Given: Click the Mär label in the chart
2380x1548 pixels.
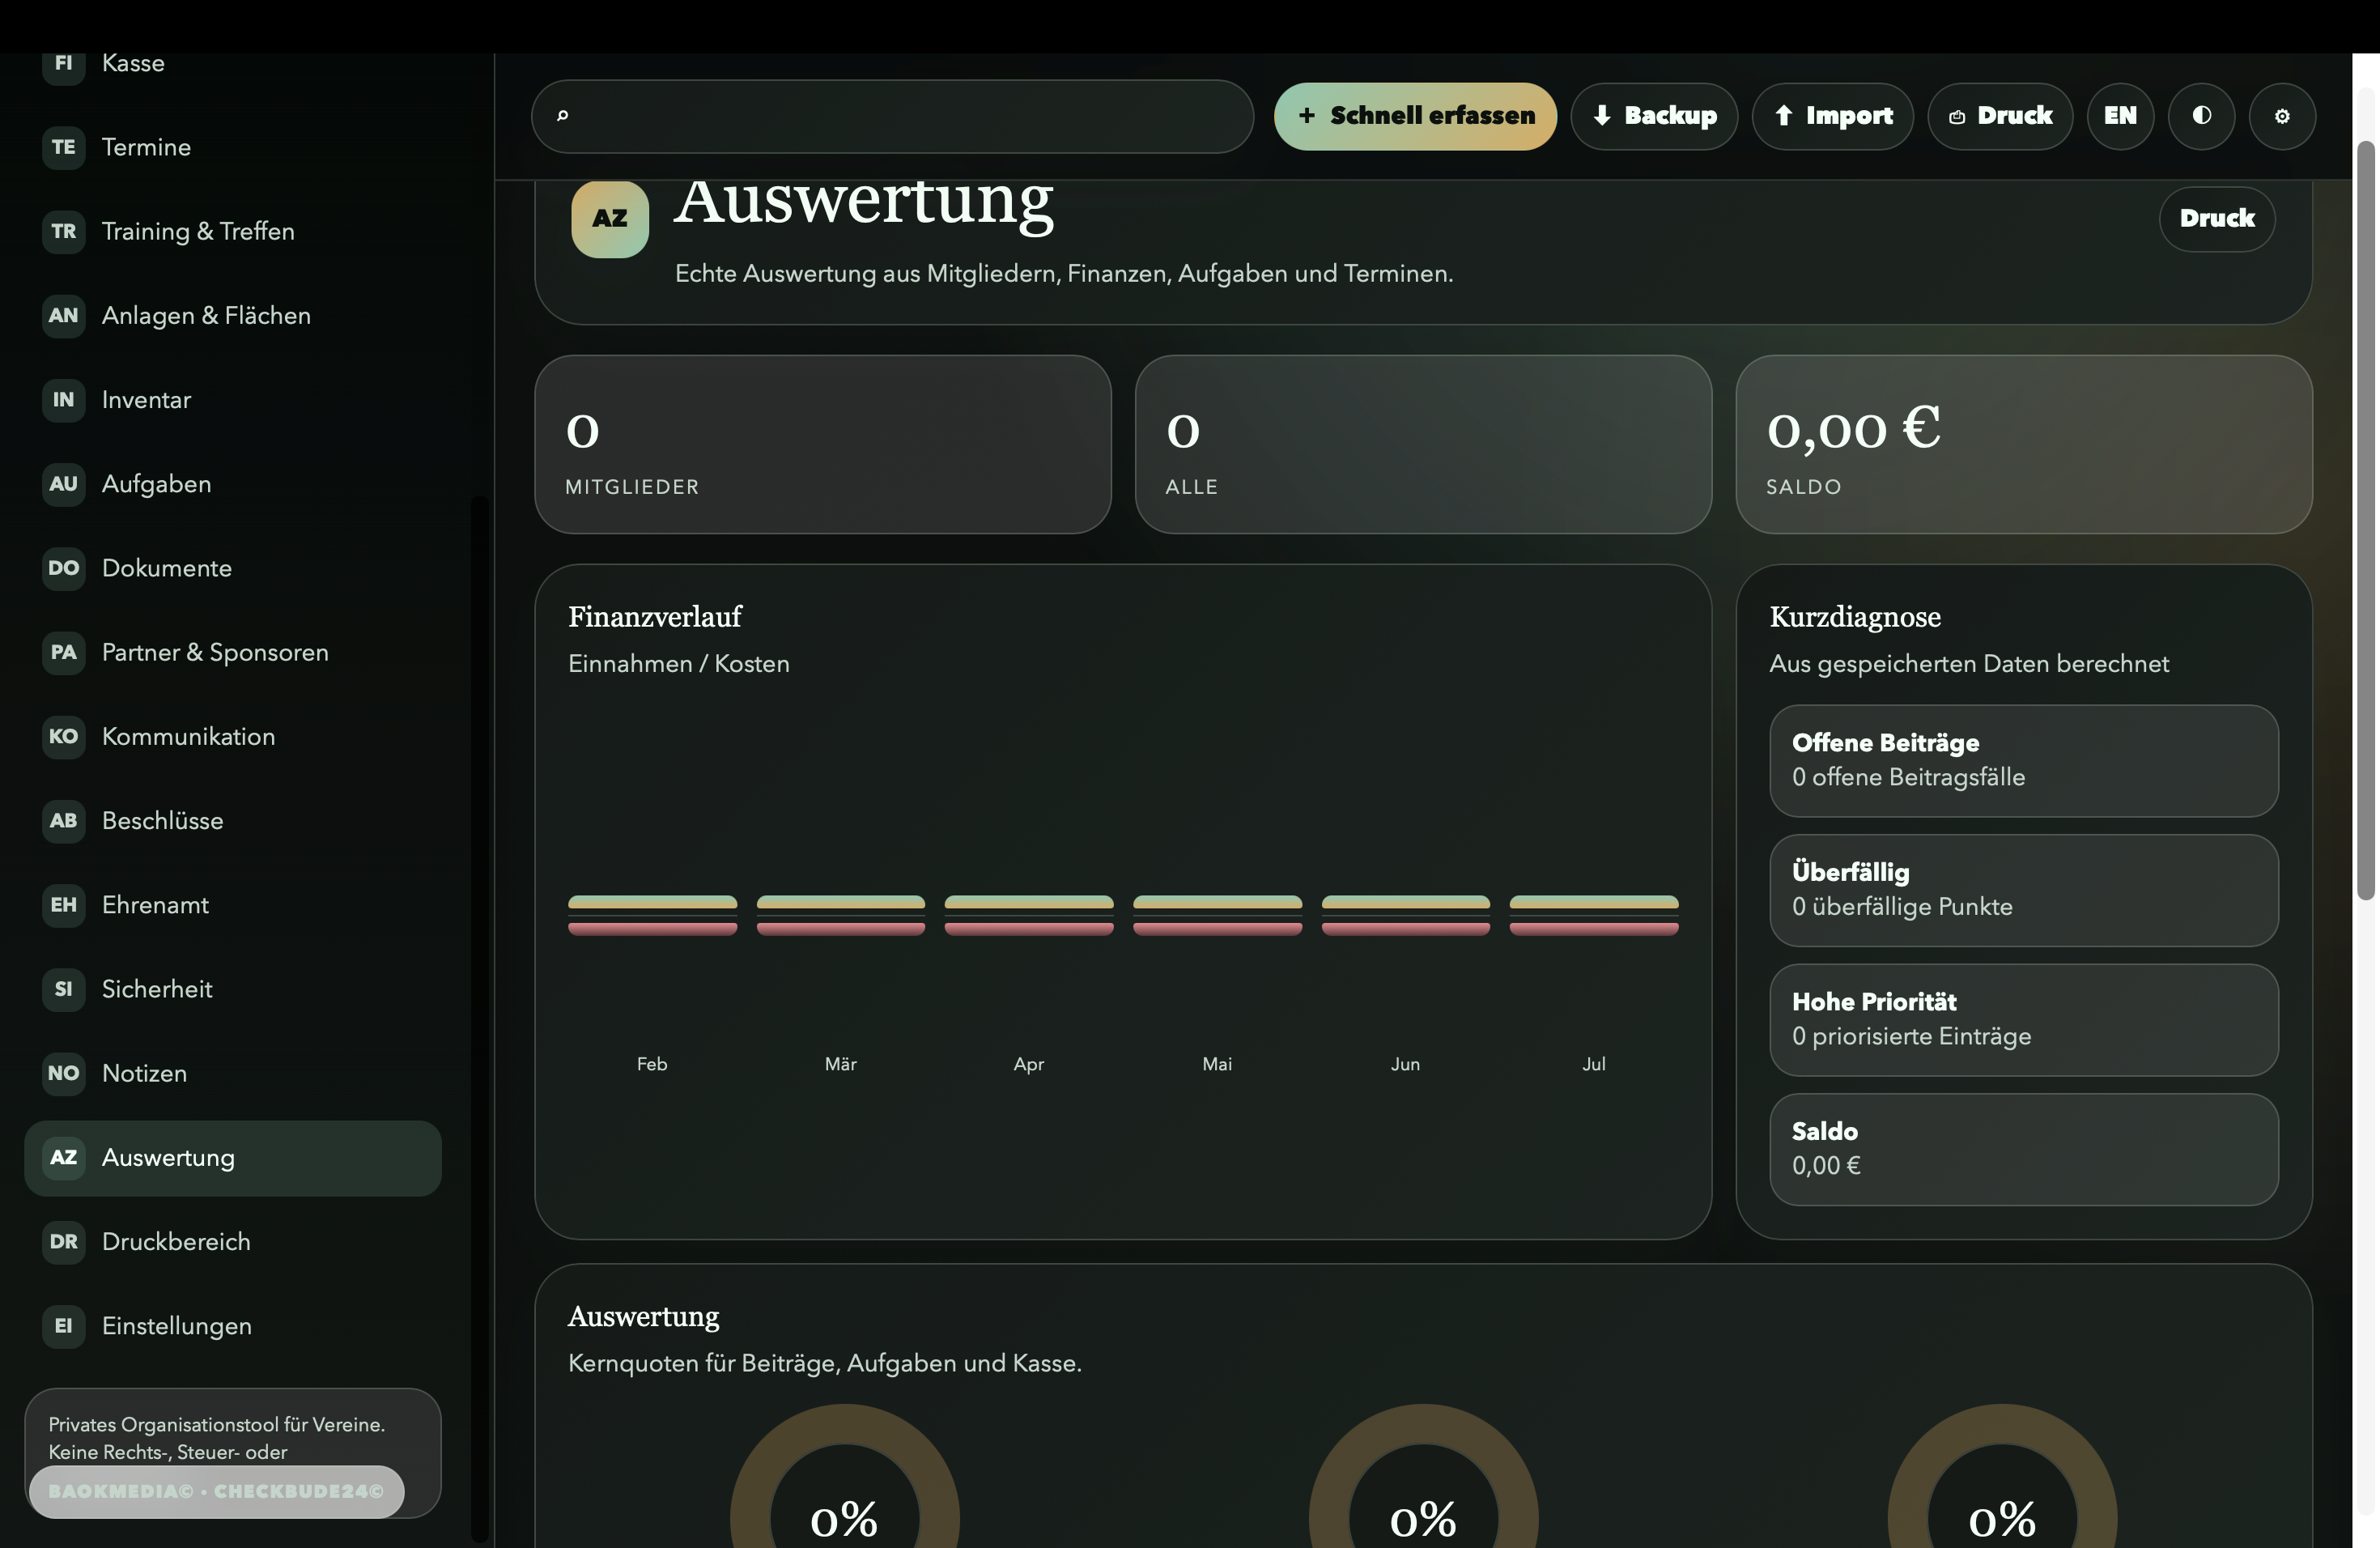Looking at the screenshot, I should 840,1065.
